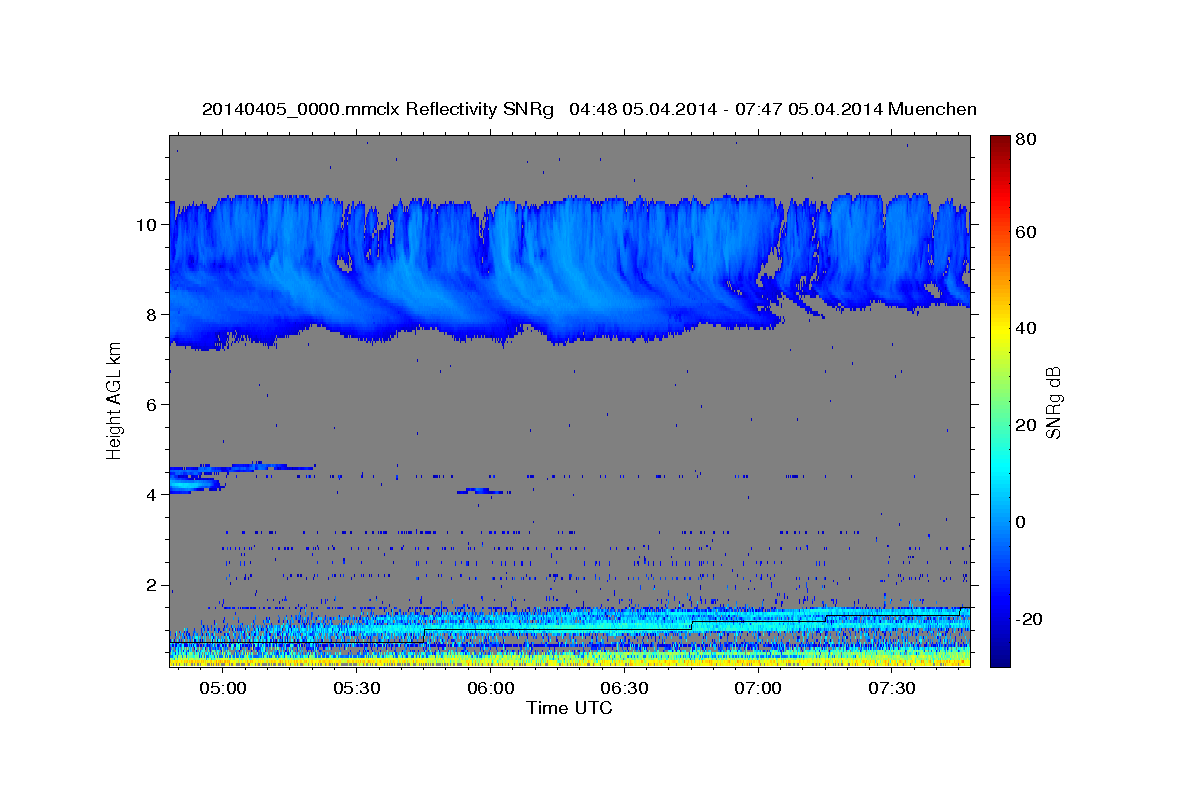Click the colorbar value 60
Image resolution: width=1200 pixels, height=800 pixels.
coord(1025,232)
